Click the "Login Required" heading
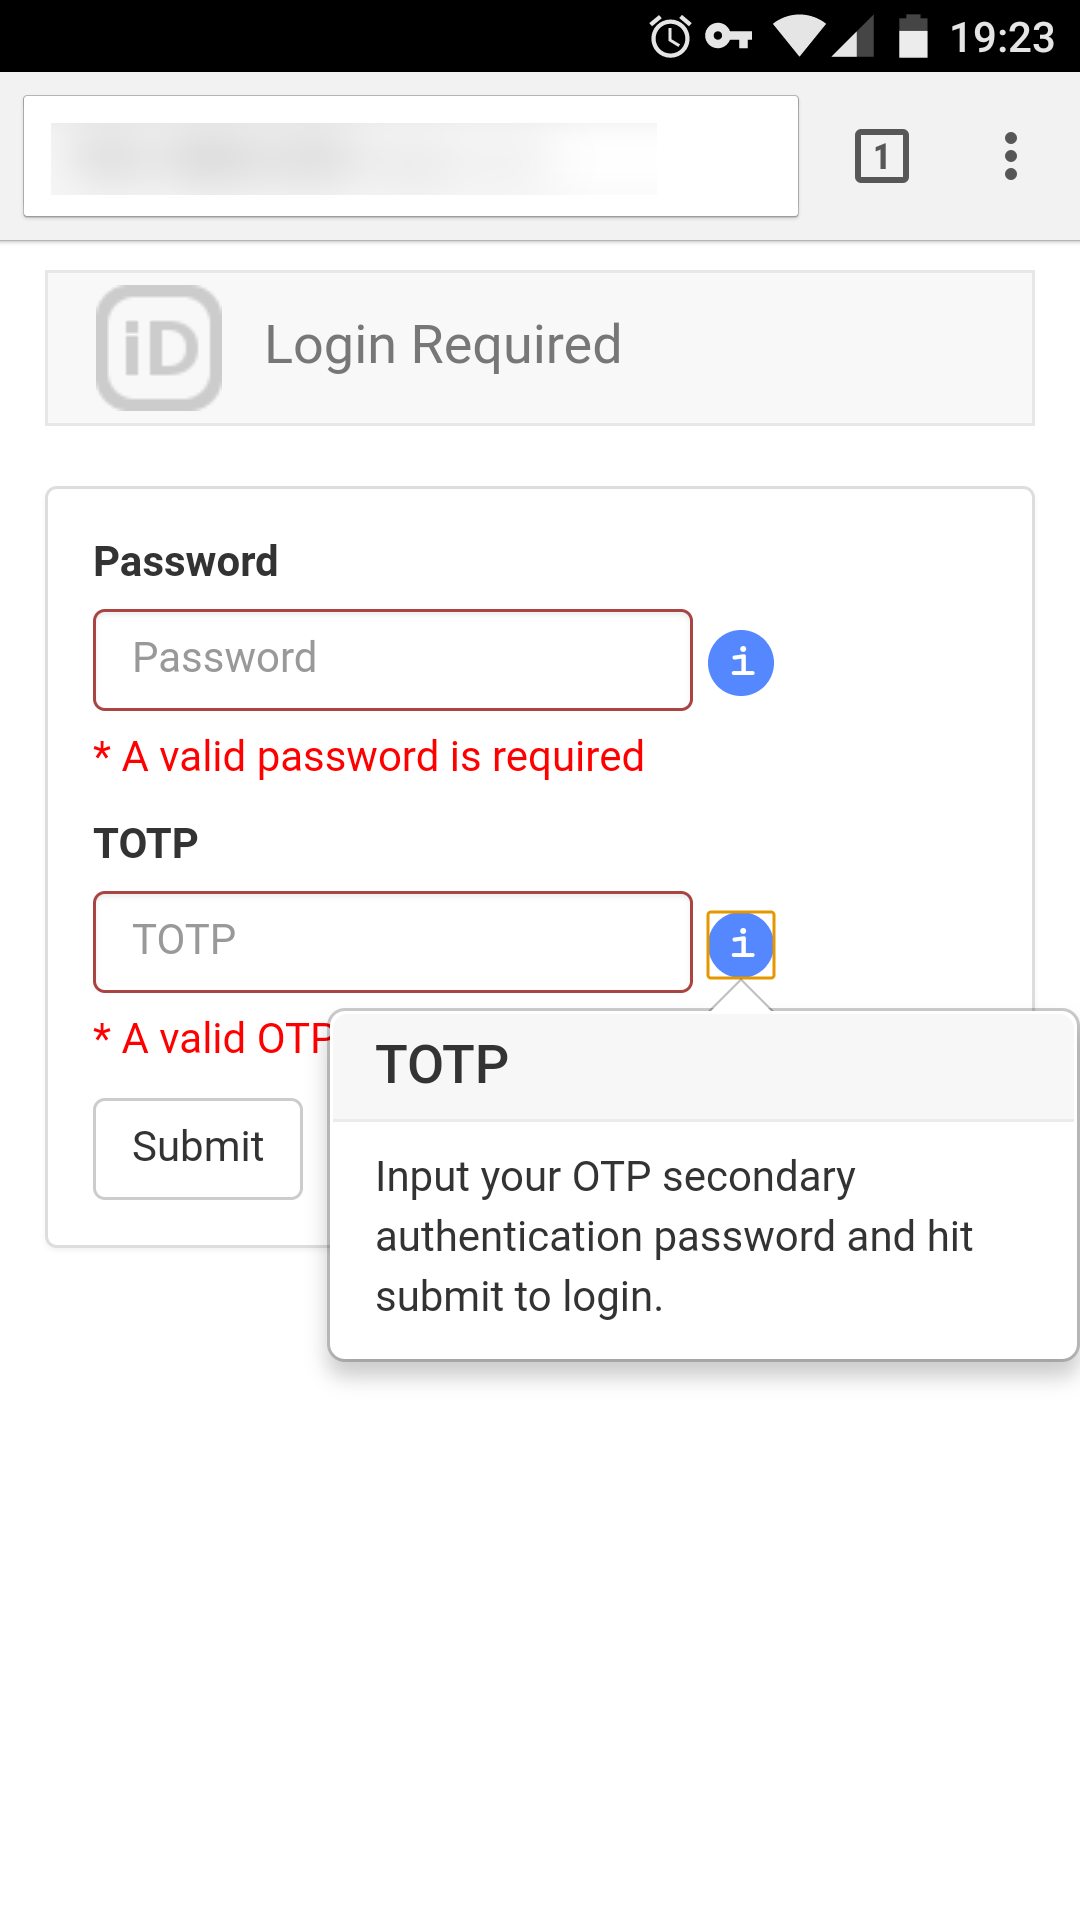The height and width of the screenshot is (1920, 1080). point(443,346)
